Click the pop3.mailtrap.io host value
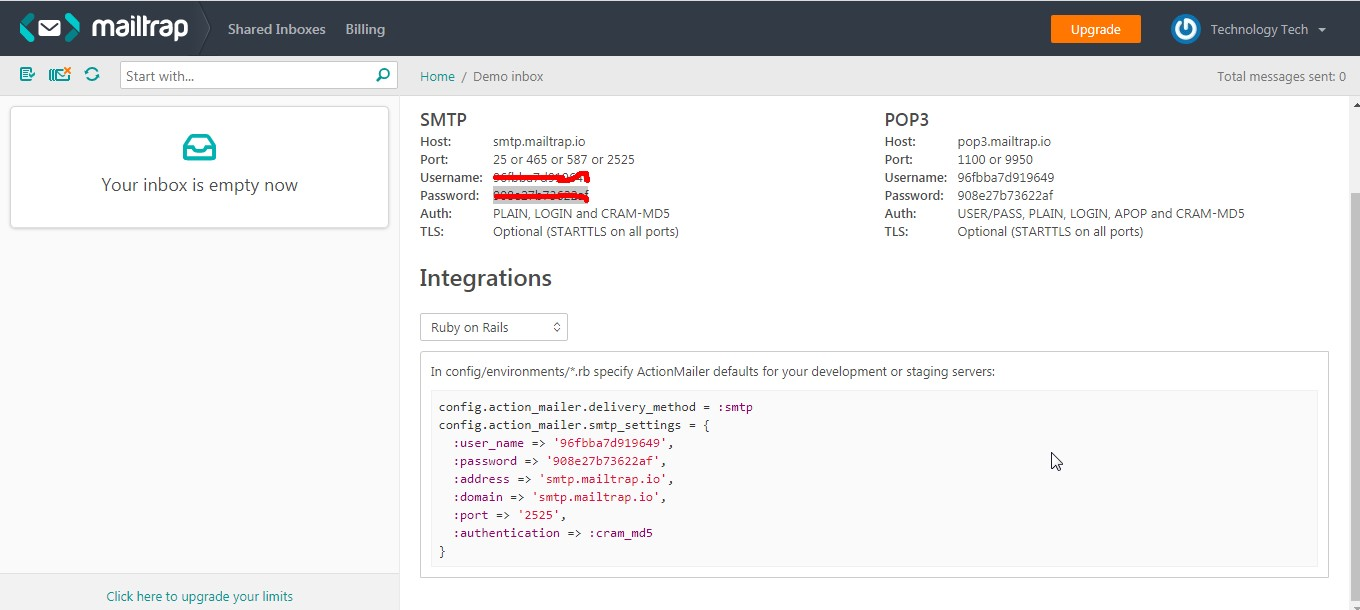This screenshot has height=610, width=1360. coord(1004,142)
